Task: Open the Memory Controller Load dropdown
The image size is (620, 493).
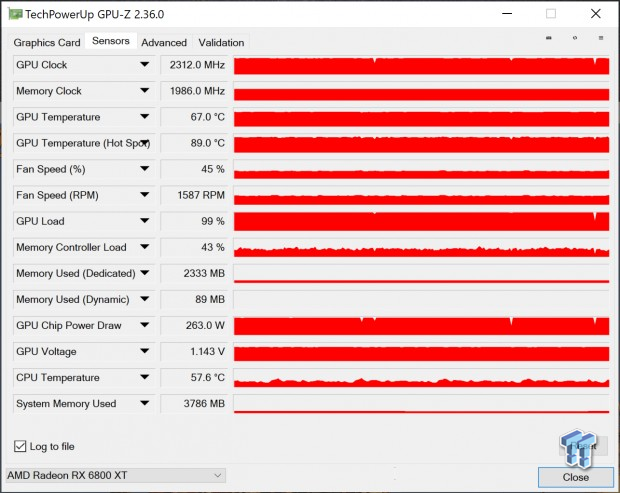Action: click(145, 247)
